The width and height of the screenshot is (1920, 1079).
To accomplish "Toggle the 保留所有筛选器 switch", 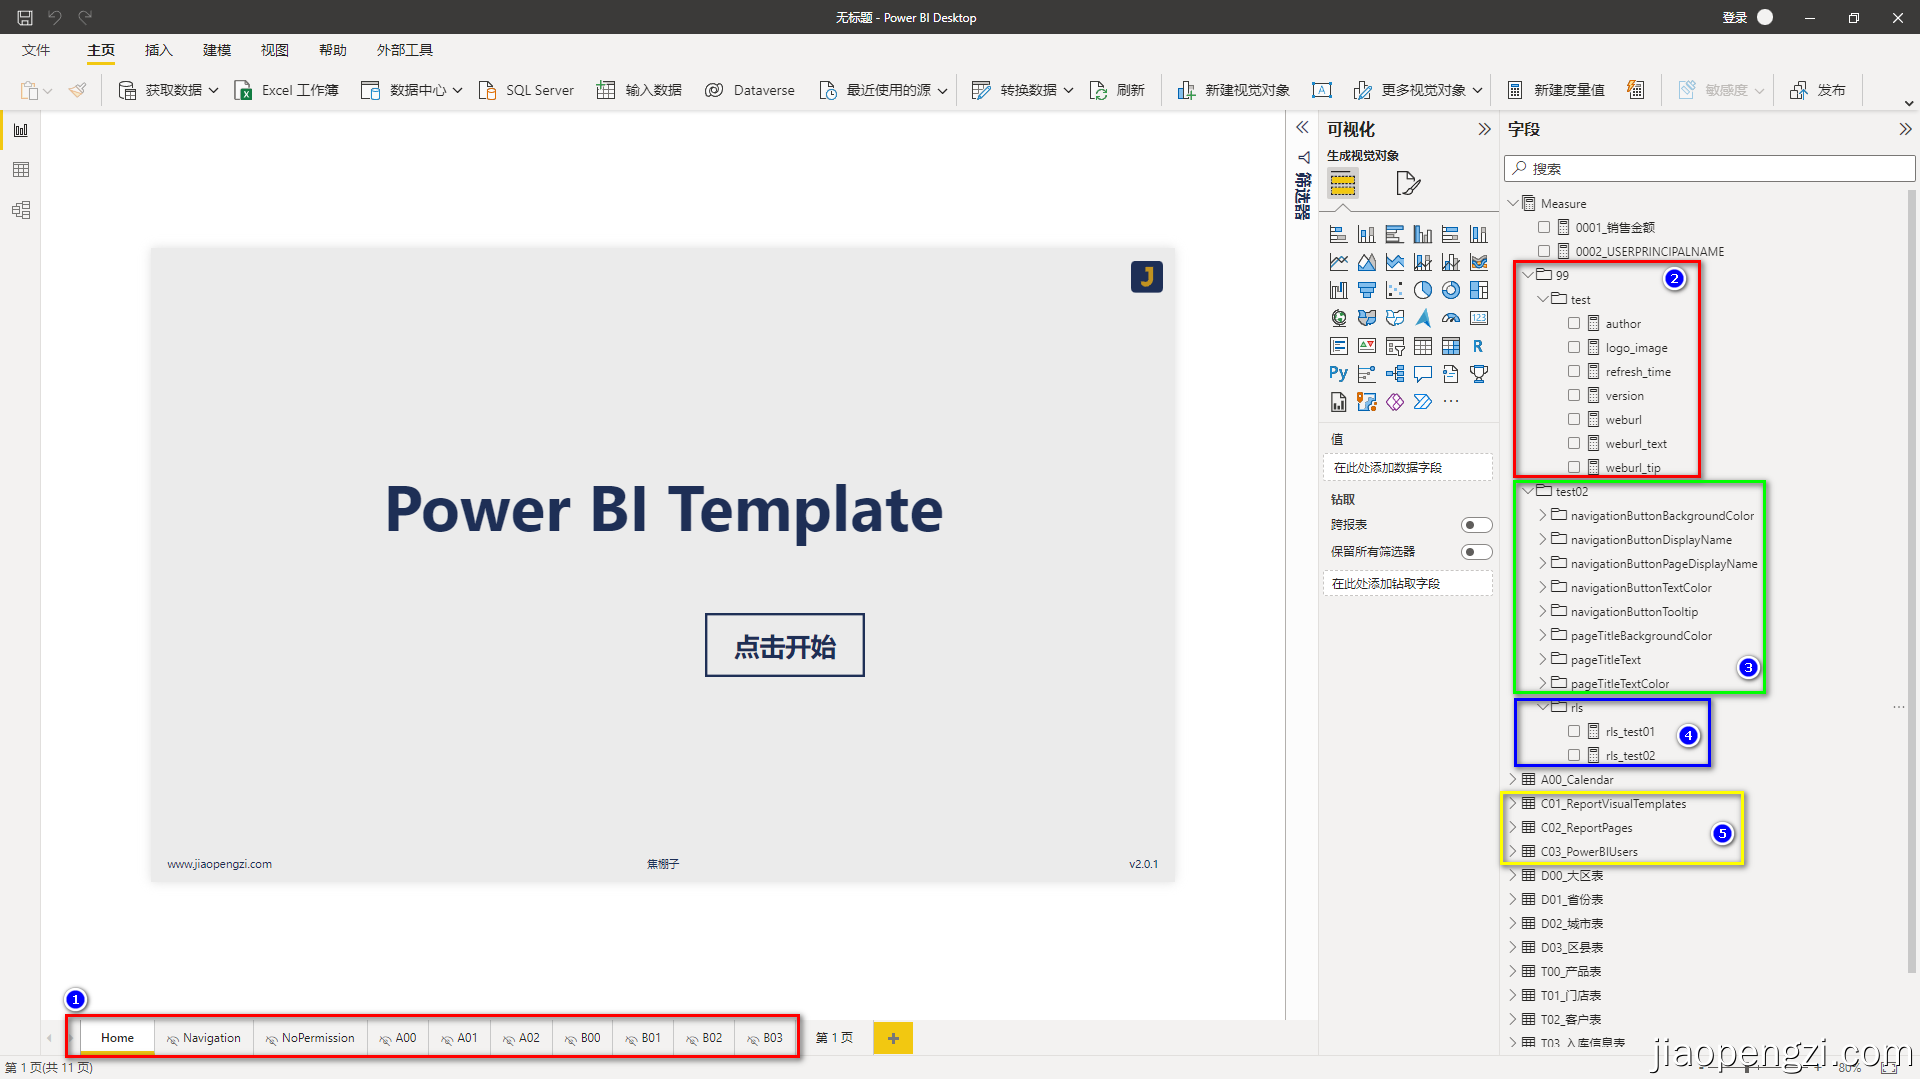I will [x=1476, y=552].
